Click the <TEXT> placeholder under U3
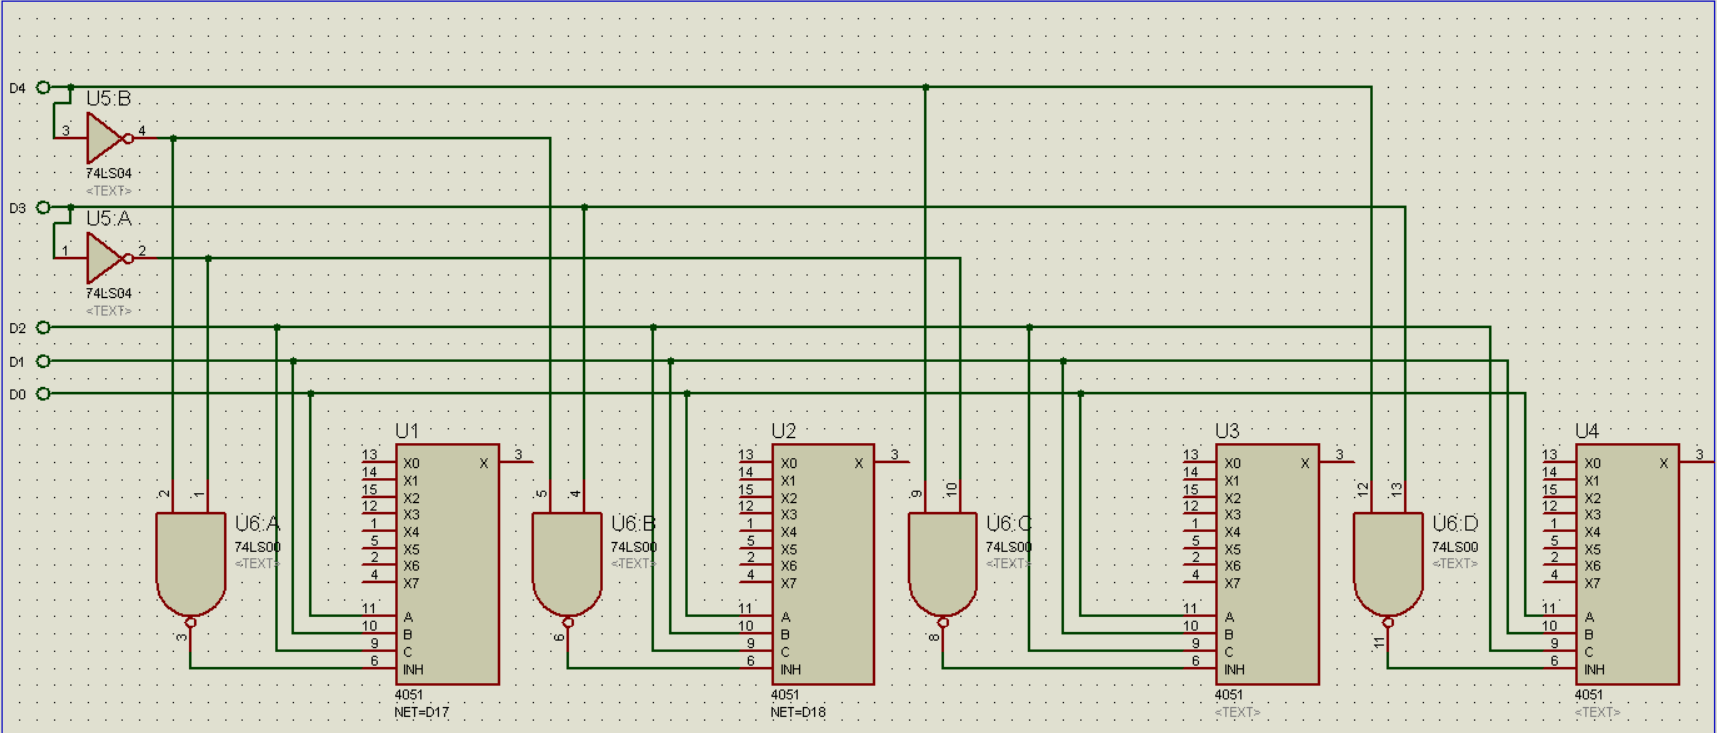 click(1237, 712)
